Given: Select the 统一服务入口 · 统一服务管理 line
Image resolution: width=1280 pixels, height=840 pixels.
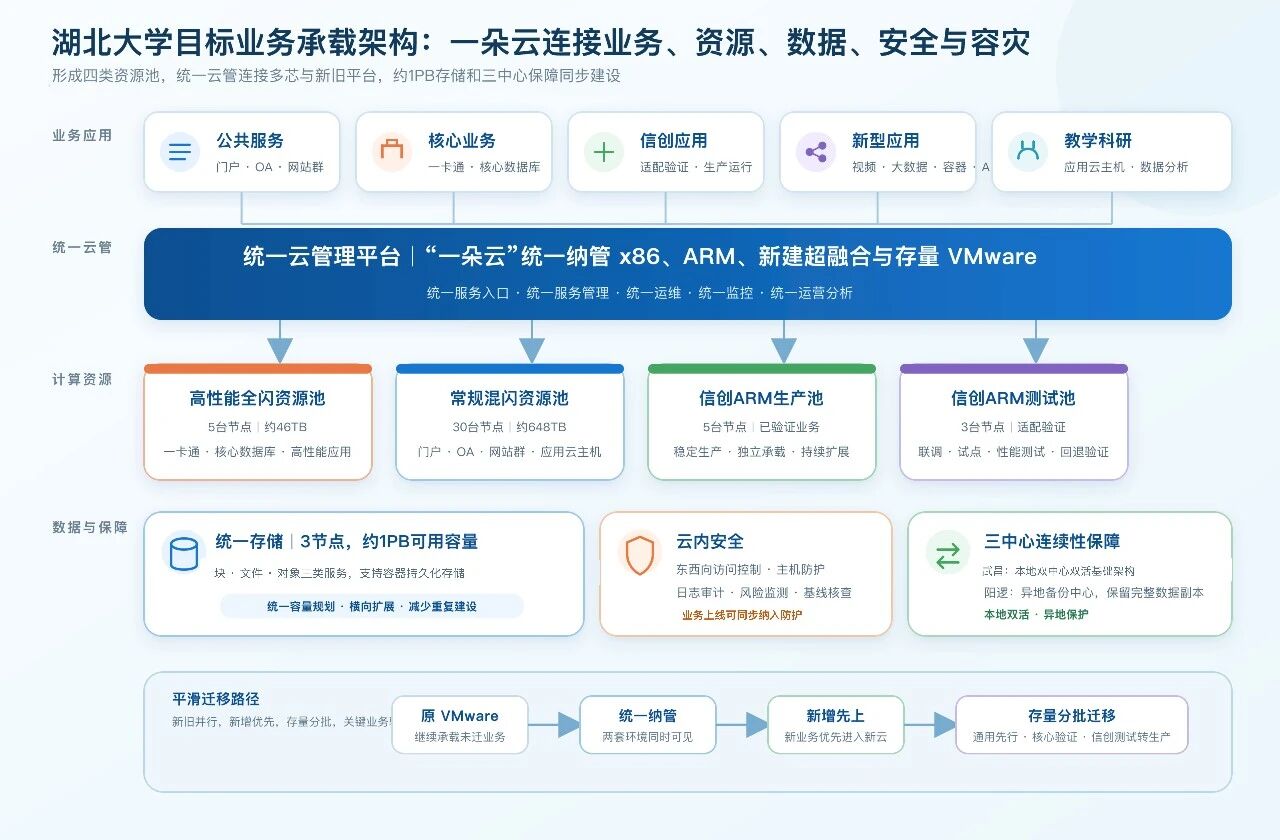Looking at the screenshot, I should (640, 293).
